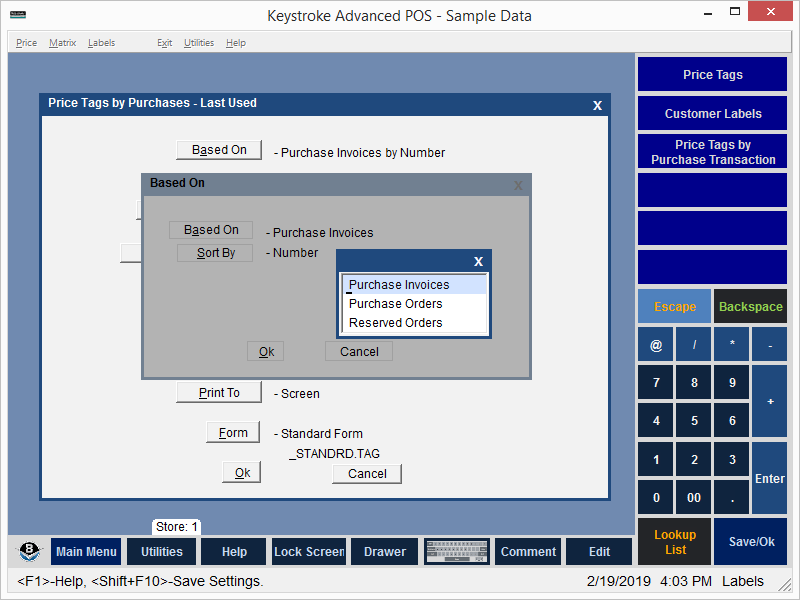Click the on-screen keyboard icon in bottom toolbar
The image size is (800, 600).
456,552
